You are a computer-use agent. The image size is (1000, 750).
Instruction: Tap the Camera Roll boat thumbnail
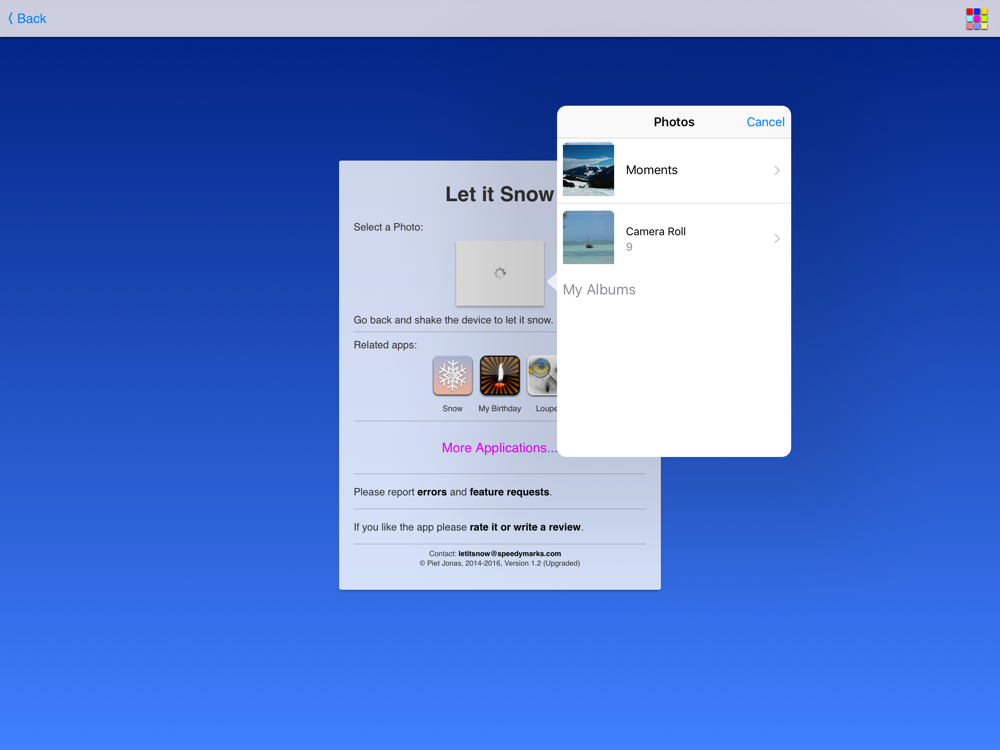588,237
